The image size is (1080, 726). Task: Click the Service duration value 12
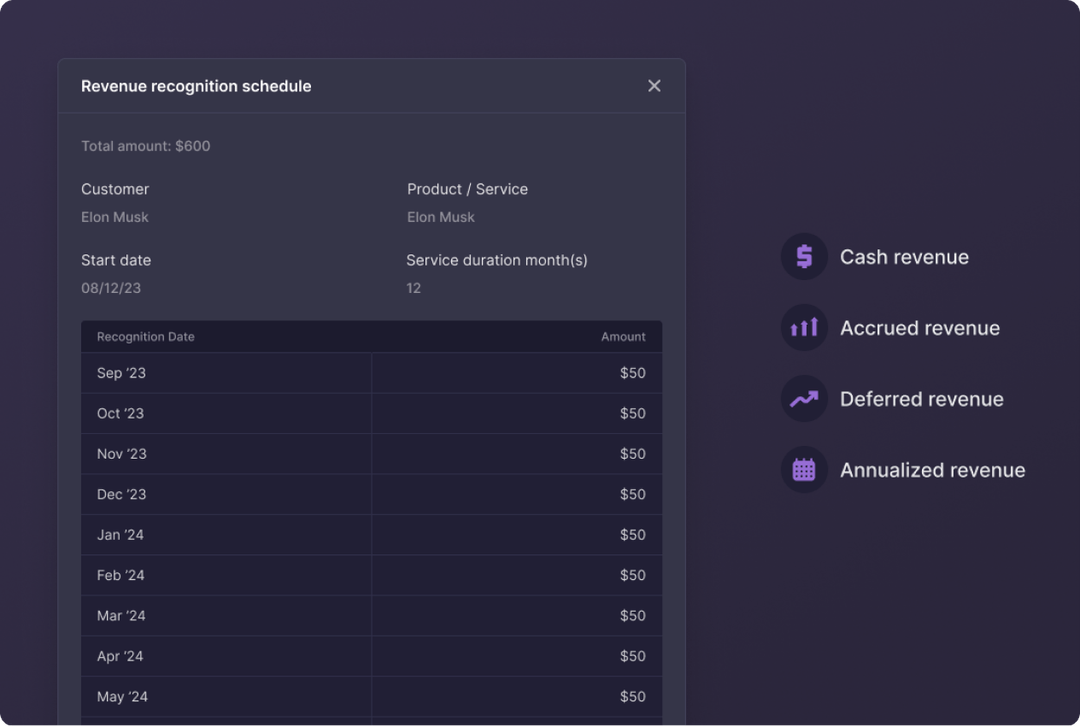click(414, 288)
